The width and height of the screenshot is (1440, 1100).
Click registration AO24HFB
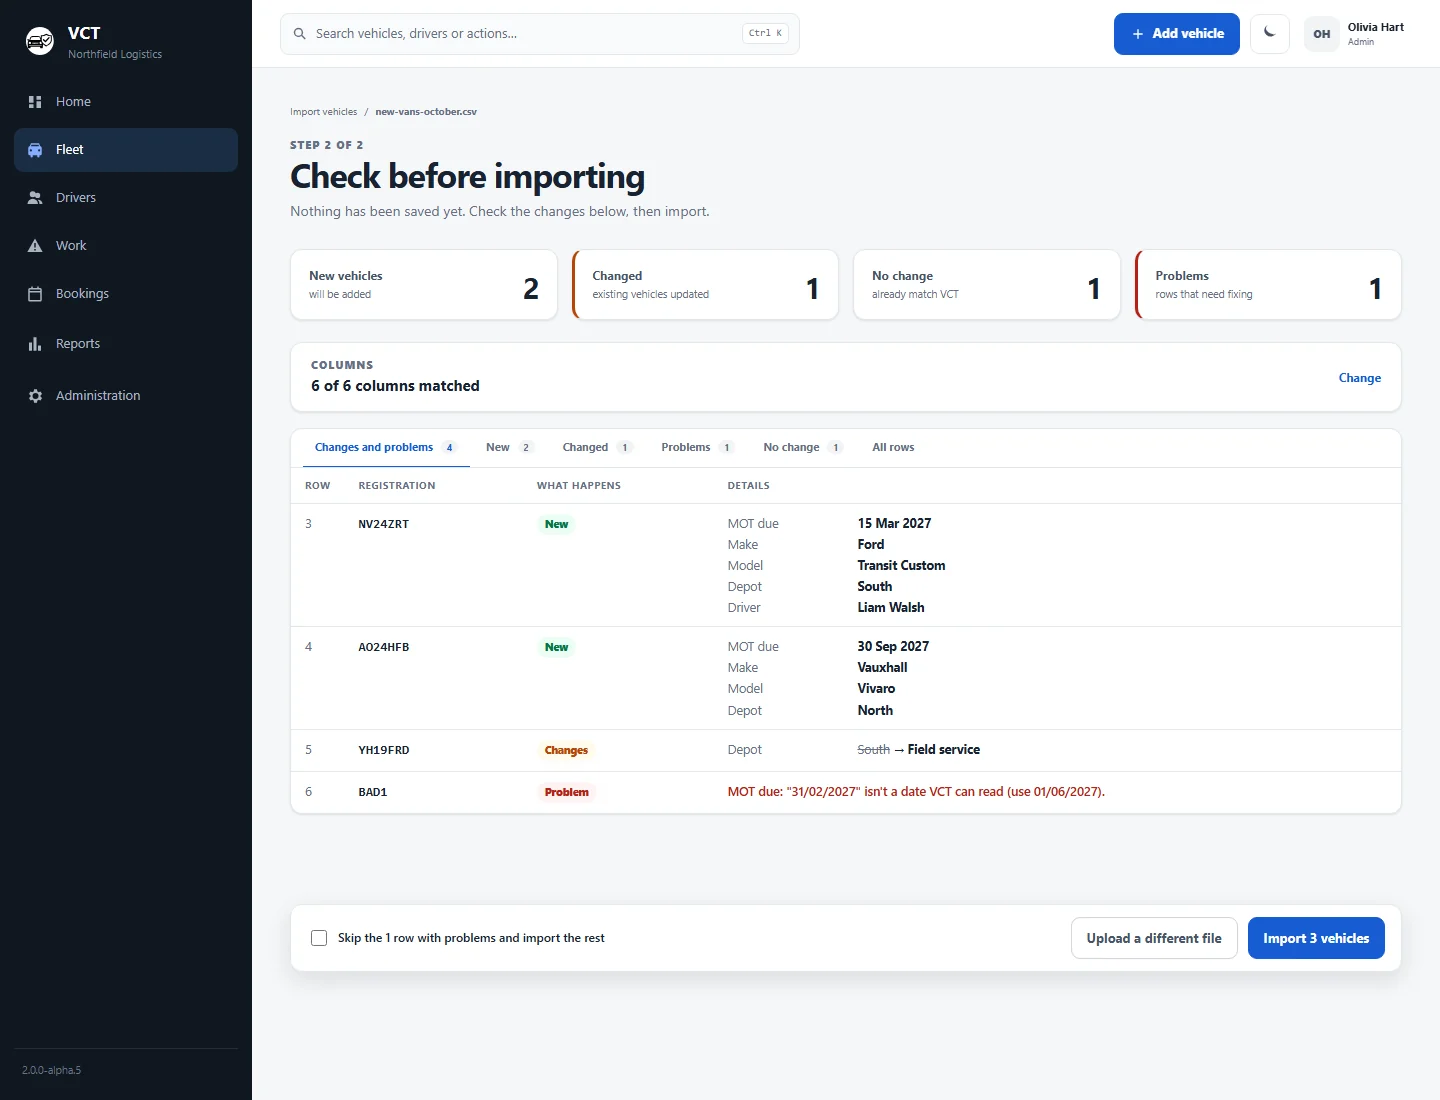pyautogui.click(x=384, y=647)
